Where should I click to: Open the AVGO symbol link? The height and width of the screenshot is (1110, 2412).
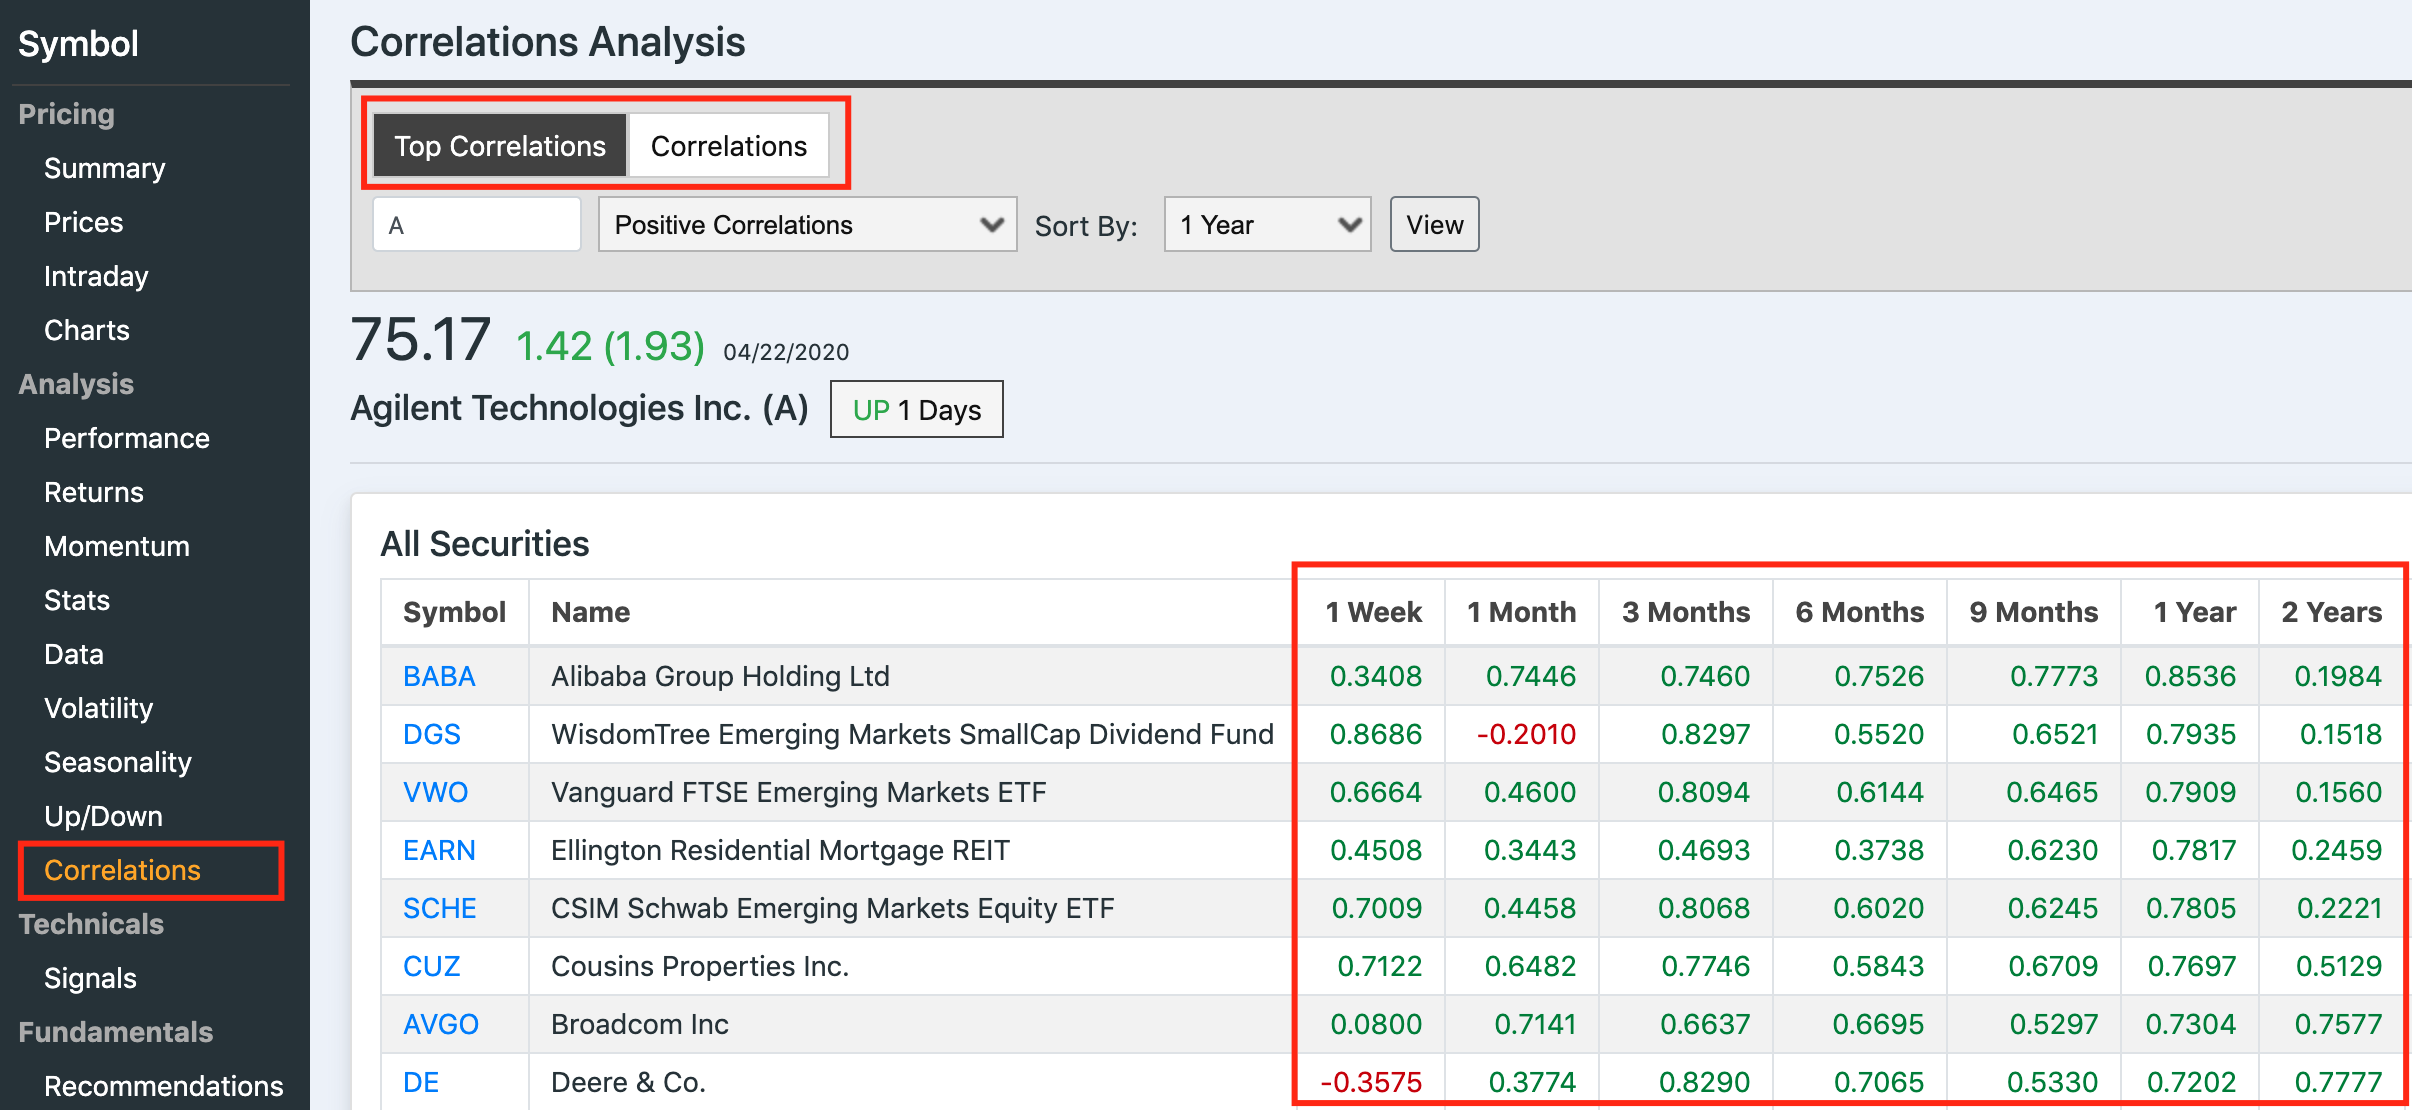click(441, 1024)
